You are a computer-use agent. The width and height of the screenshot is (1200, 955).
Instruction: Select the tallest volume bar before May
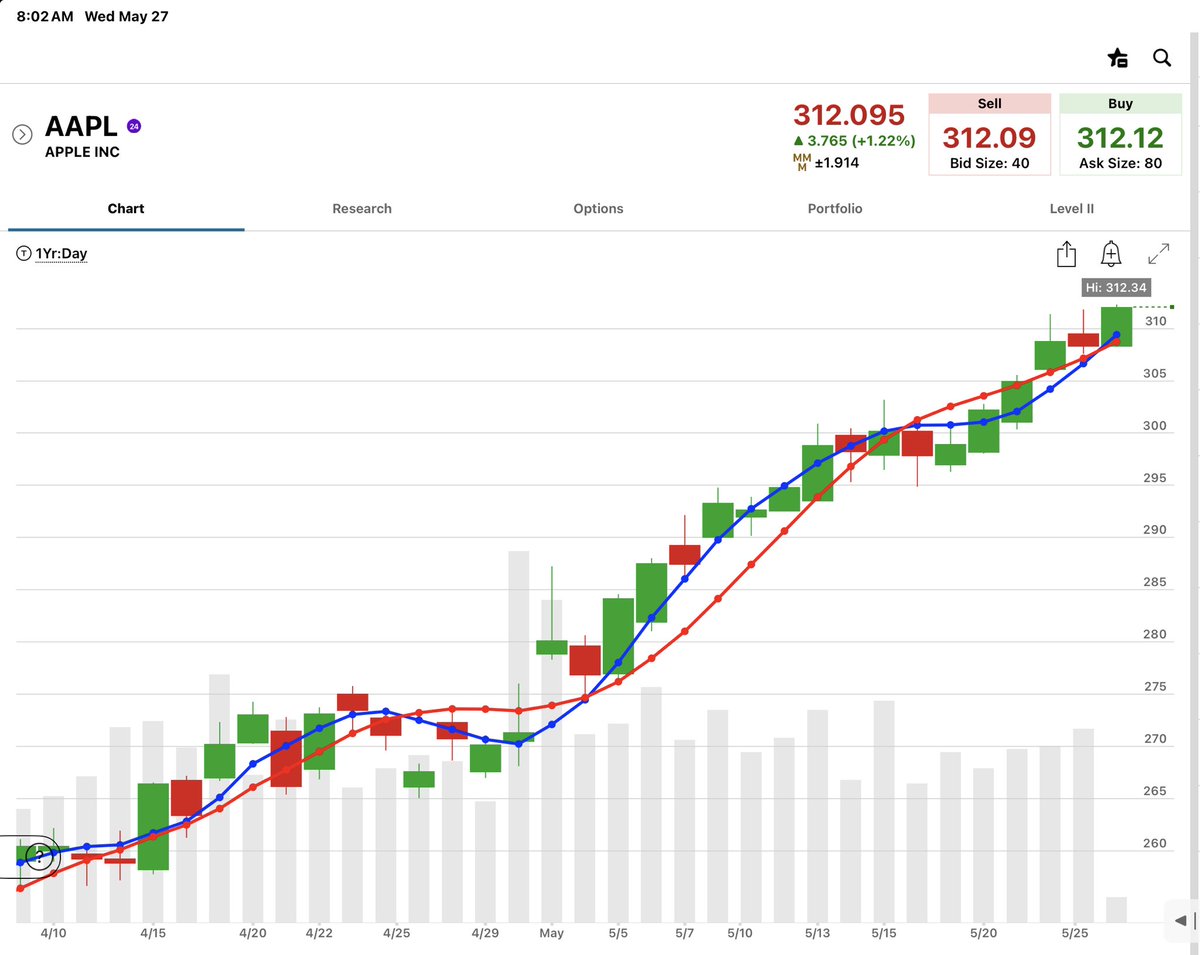(x=518, y=736)
